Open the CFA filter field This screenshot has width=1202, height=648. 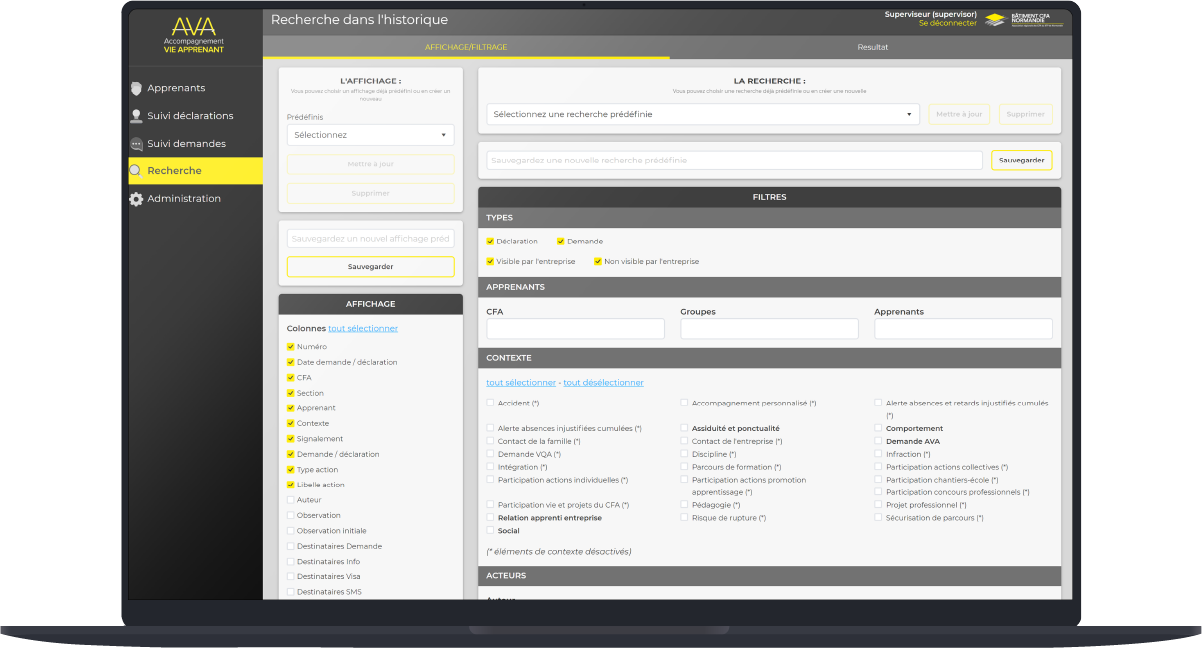pos(575,329)
